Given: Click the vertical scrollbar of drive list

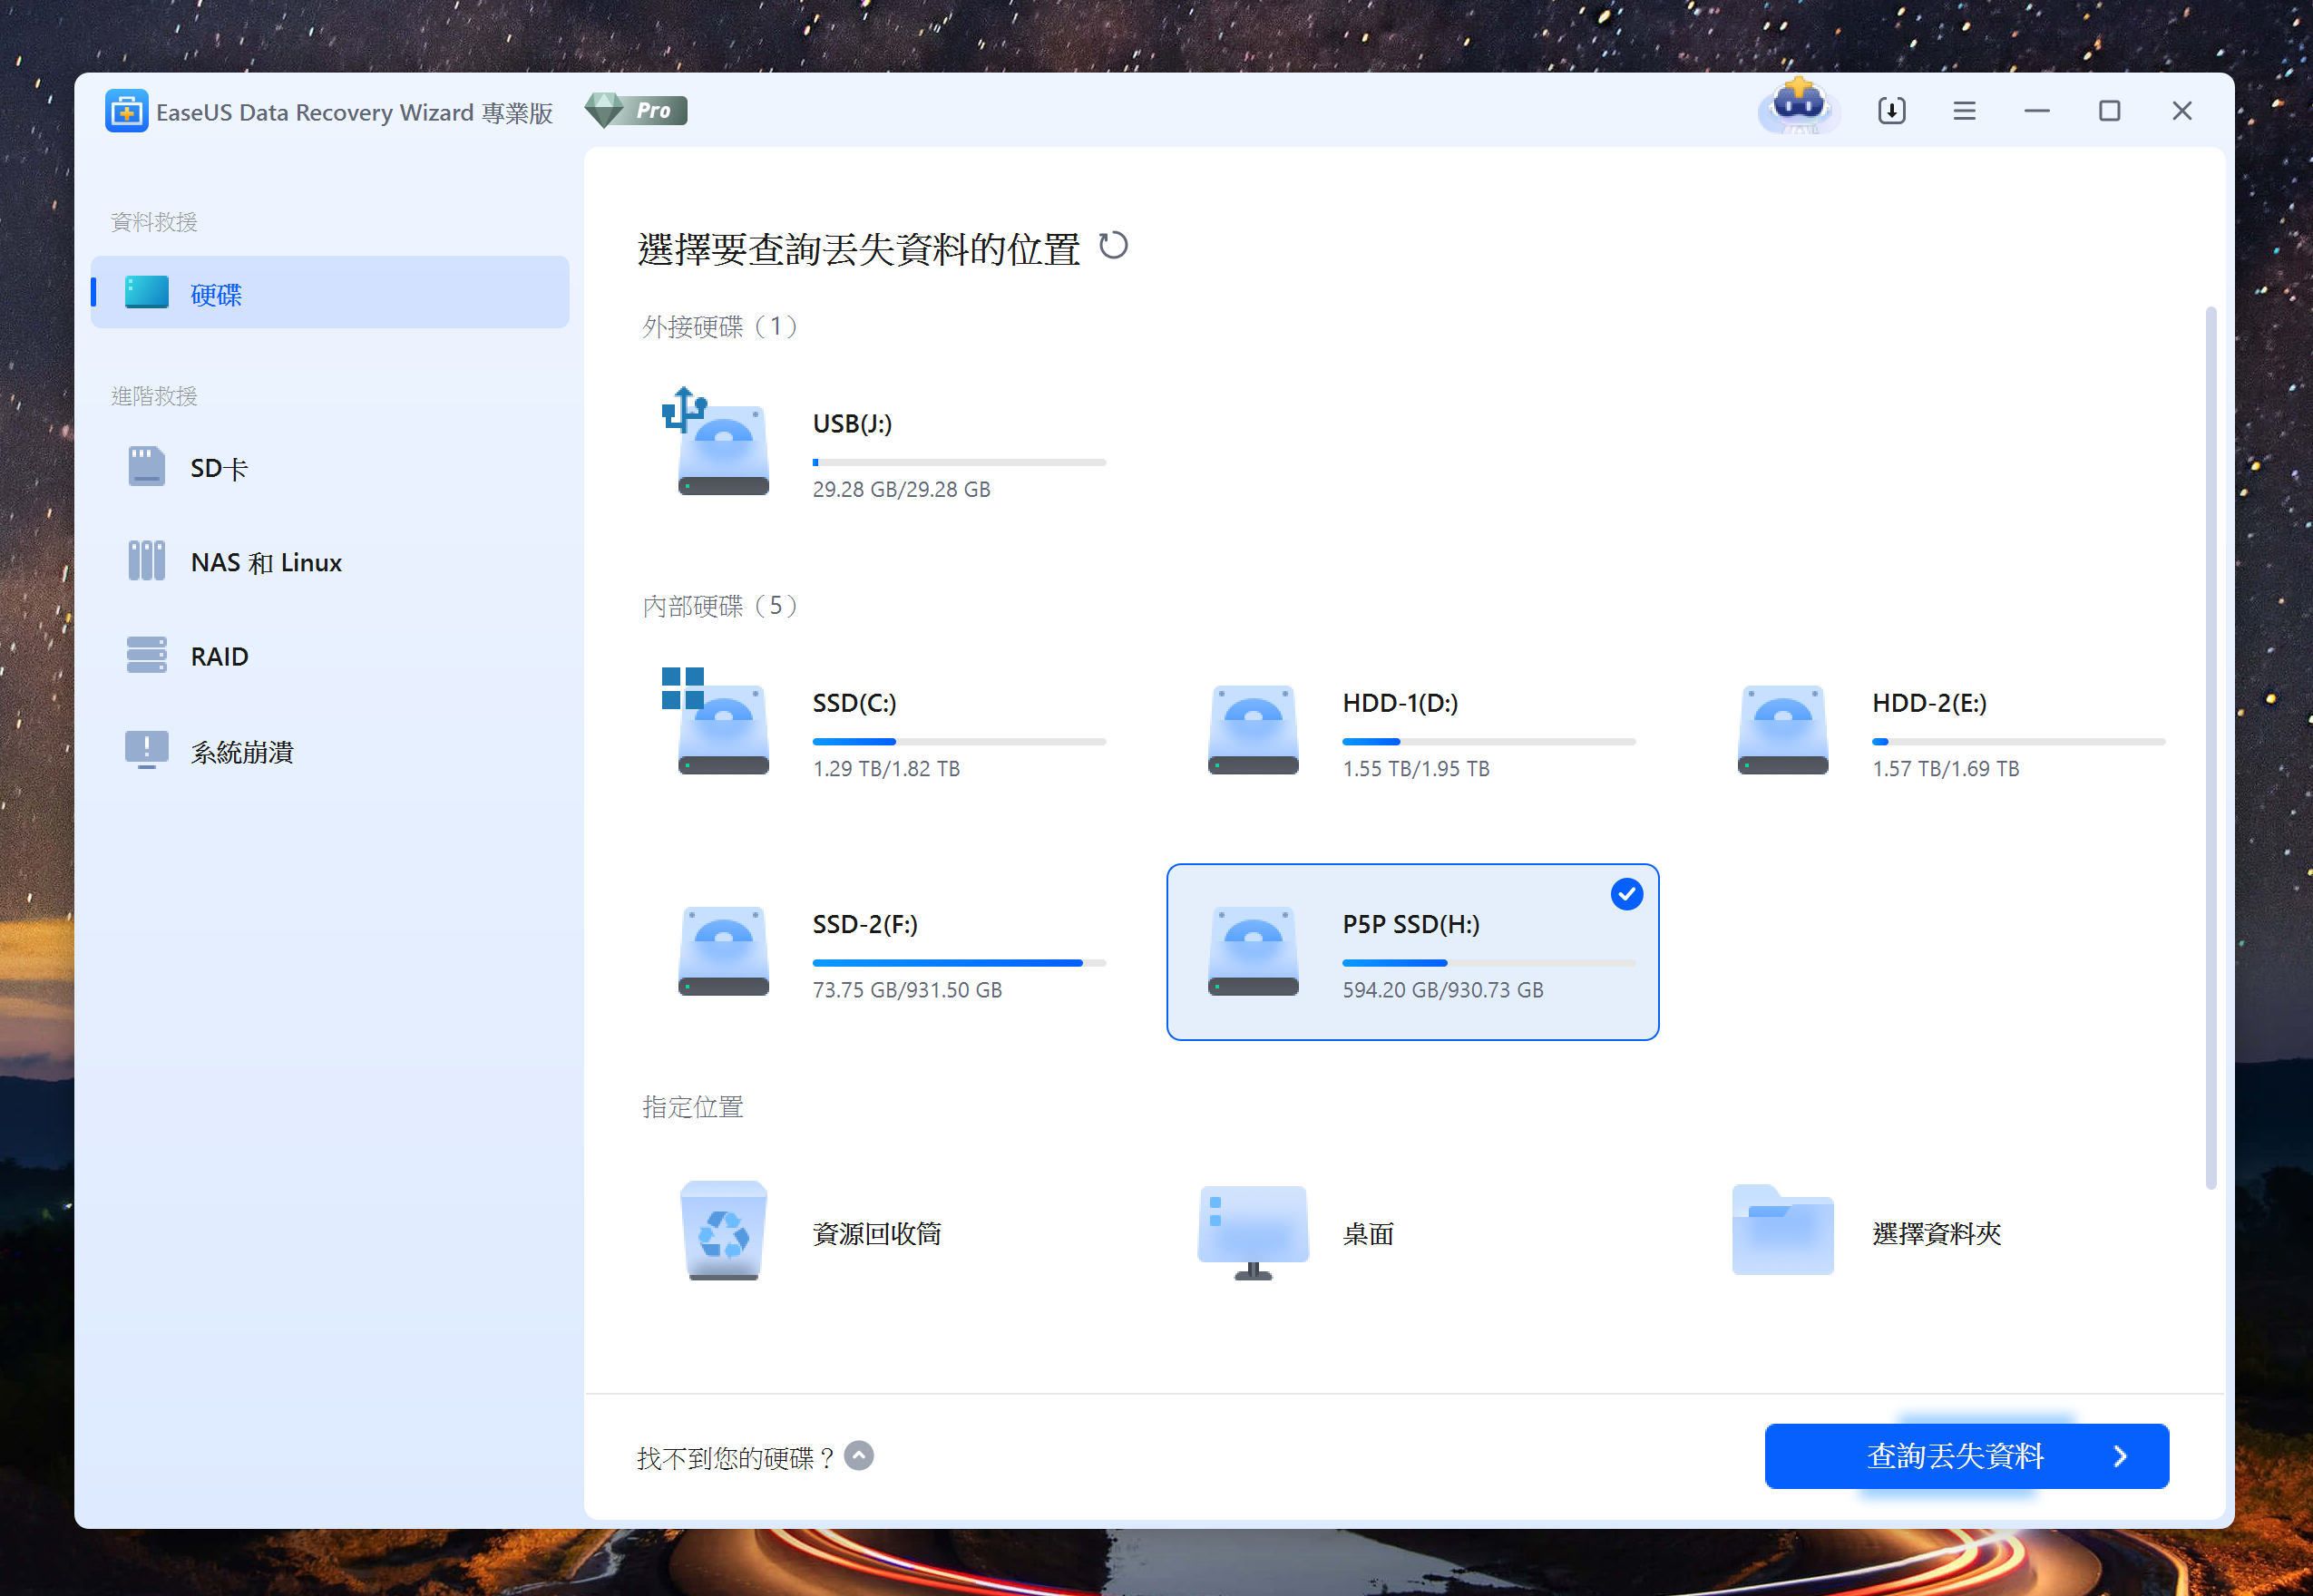Looking at the screenshot, I should (x=2210, y=747).
